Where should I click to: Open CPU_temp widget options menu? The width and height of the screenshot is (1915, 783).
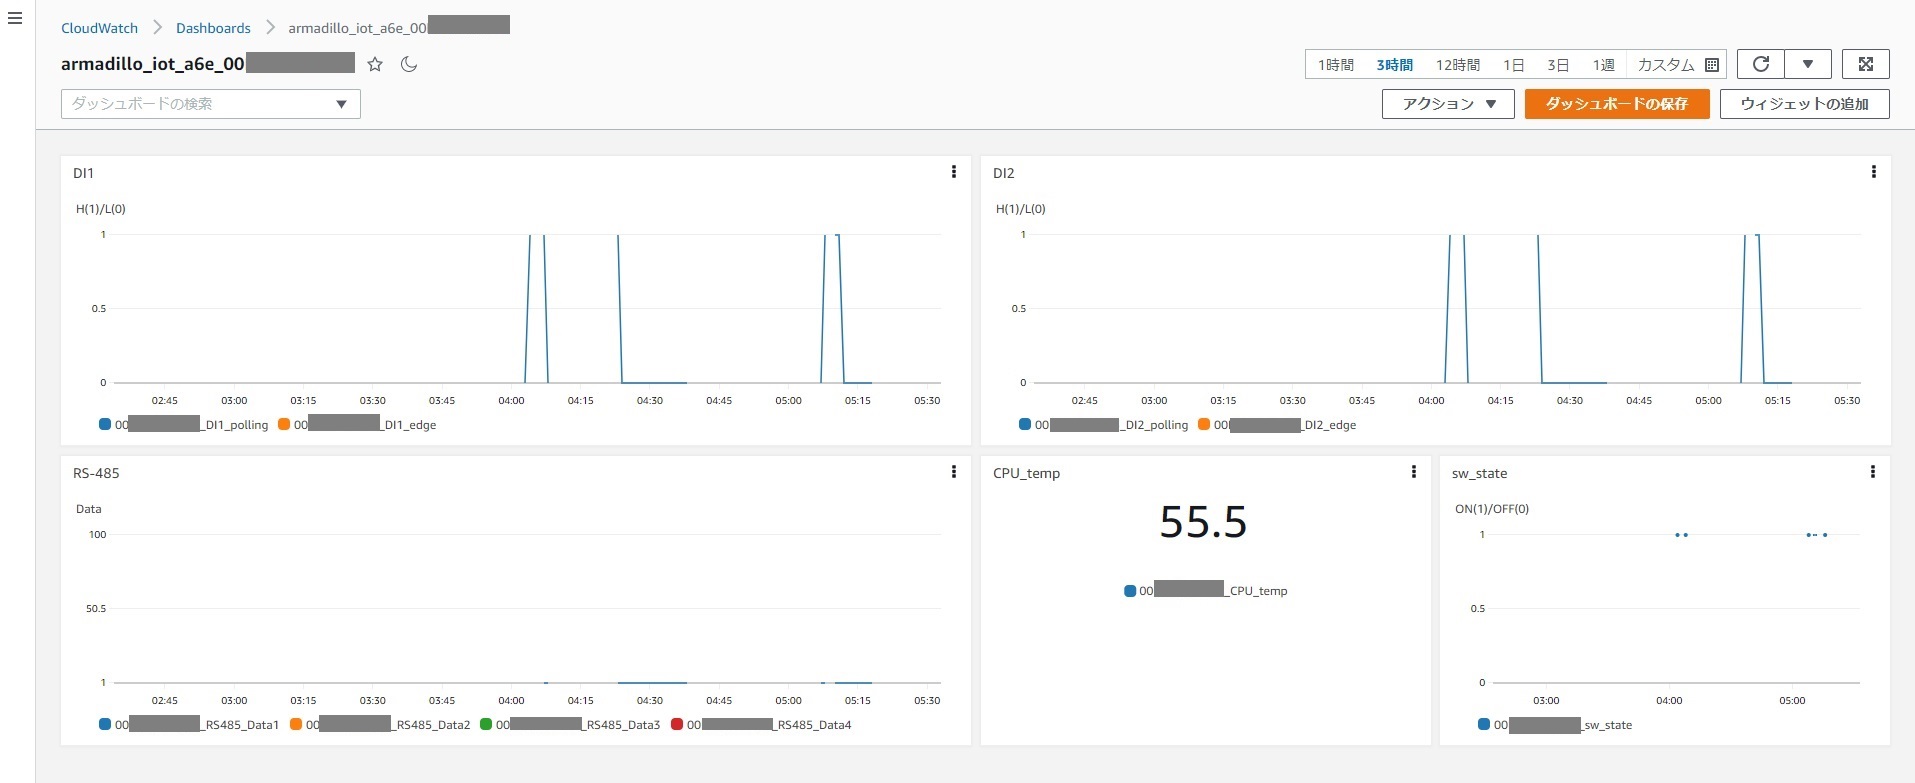coord(1413,472)
